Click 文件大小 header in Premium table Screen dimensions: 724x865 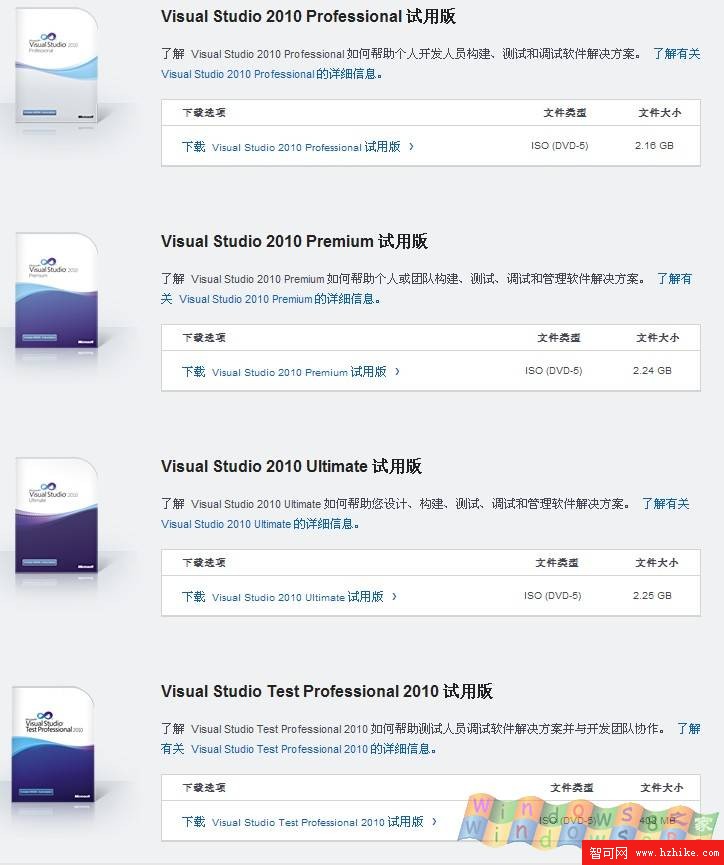click(x=658, y=338)
